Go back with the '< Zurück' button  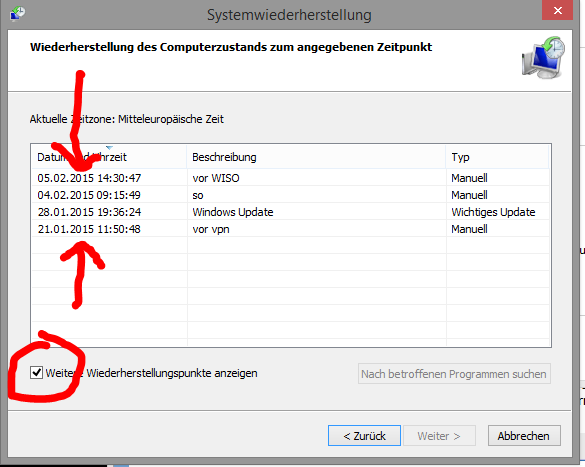tap(365, 436)
